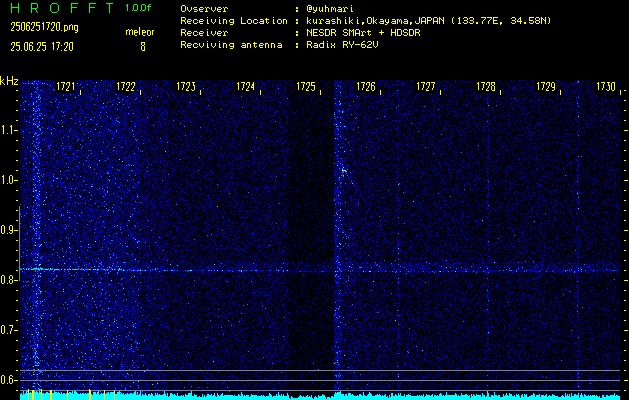Click the 1723 time marker
Image resolution: width=629 pixels, height=400 pixels.
click(186, 87)
